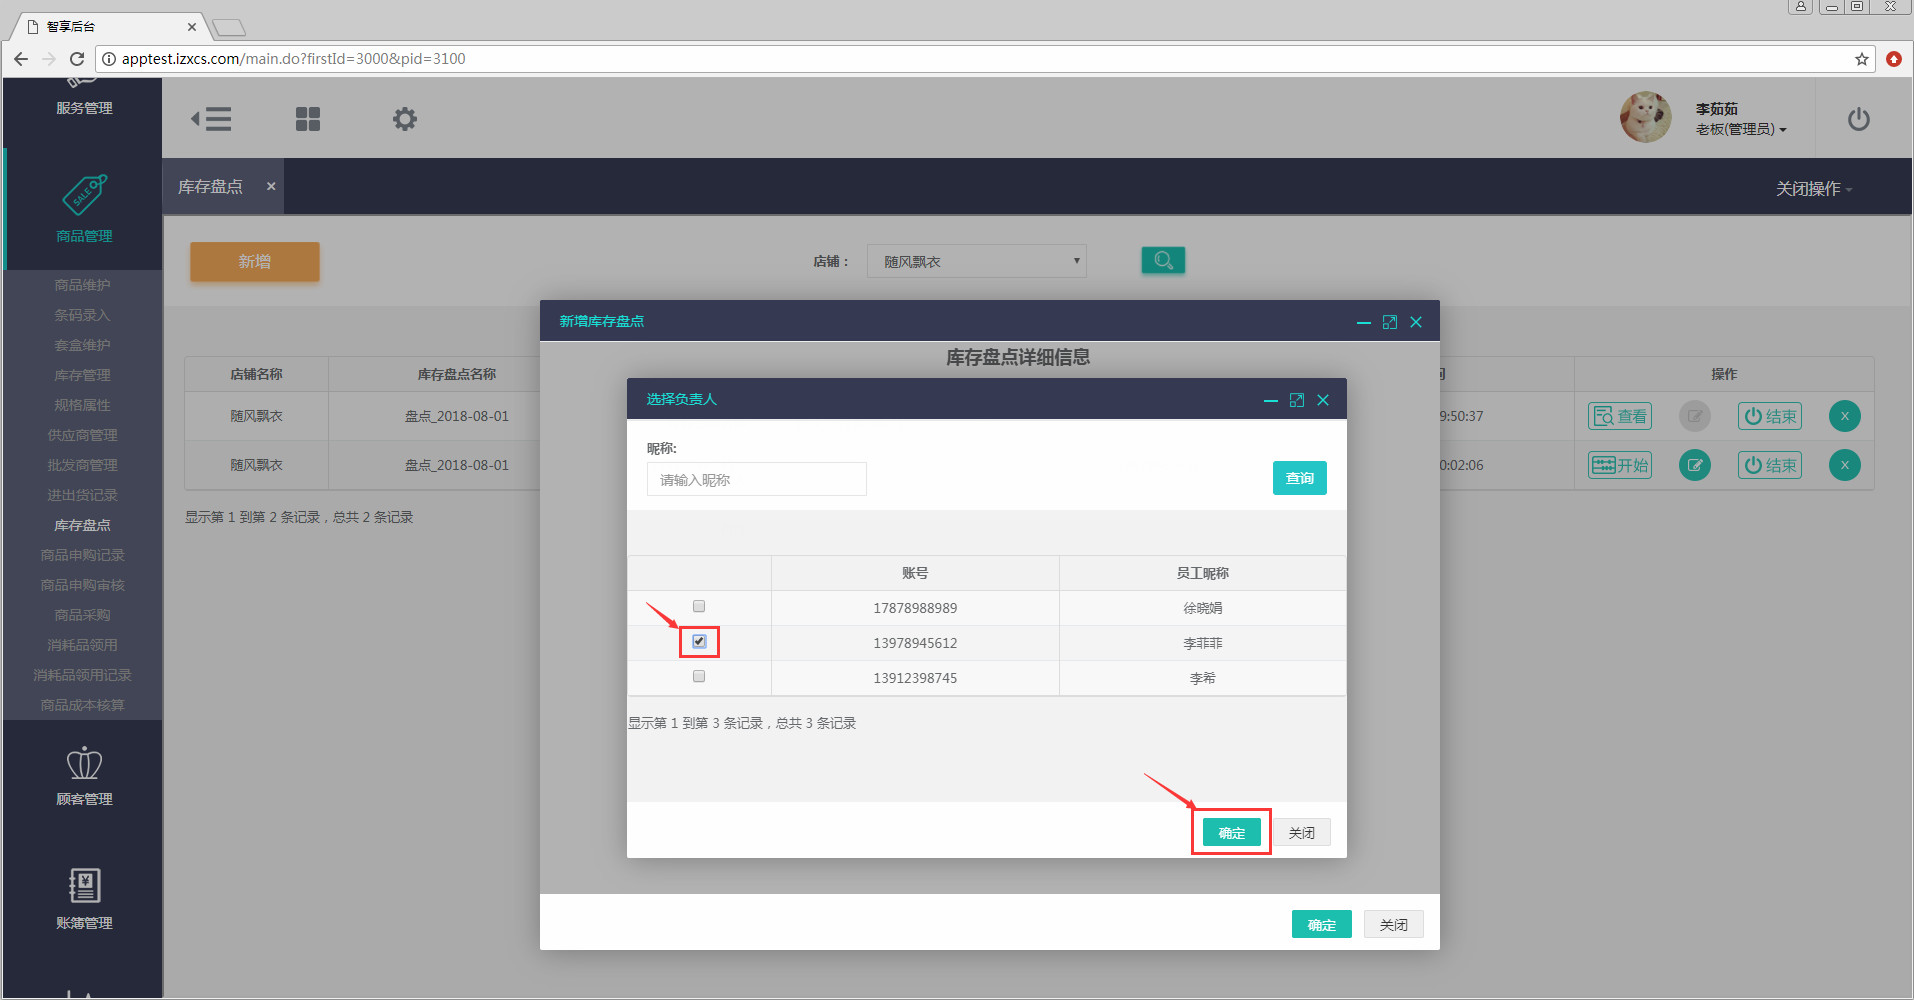Click the 昵称 input field
The image size is (1914, 1000).
pyautogui.click(x=756, y=479)
